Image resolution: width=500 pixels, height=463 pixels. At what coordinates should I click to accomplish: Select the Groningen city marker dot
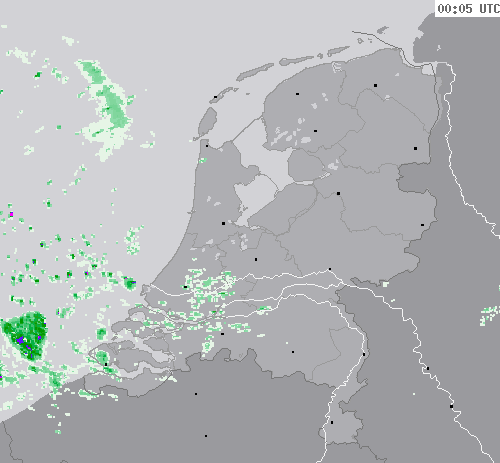point(375,86)
